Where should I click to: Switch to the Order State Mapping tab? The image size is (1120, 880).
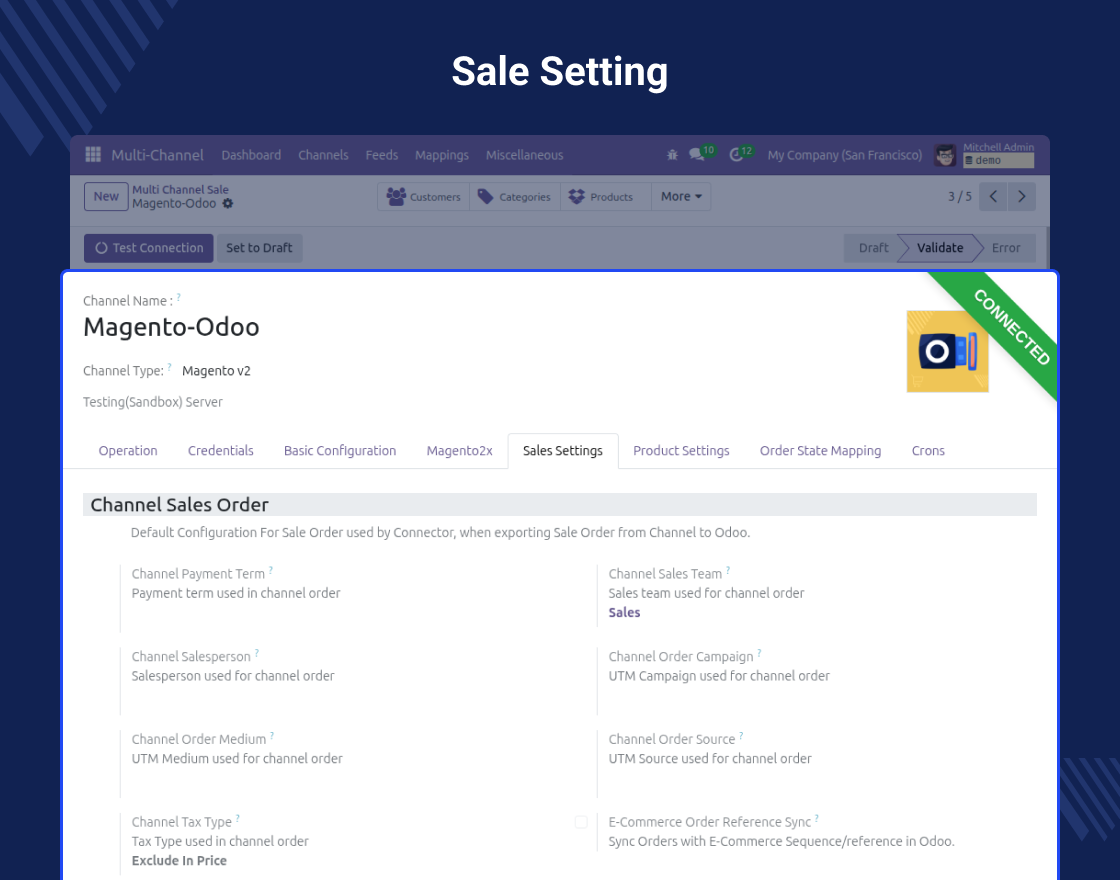coord(820,451)
